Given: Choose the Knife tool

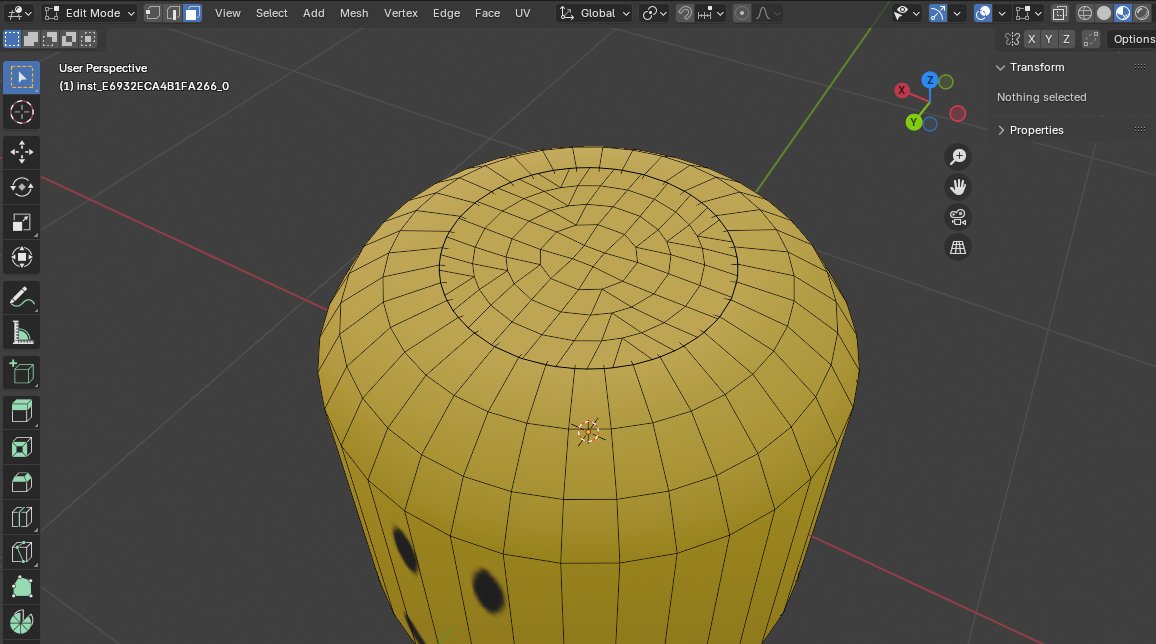Looking at the screenshot, I should coord(21,553).
